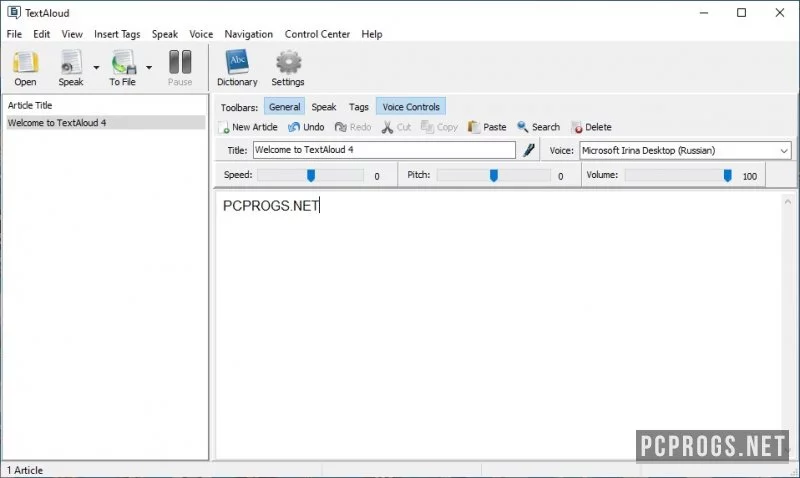Click the Speed slider handle
800x478 pixels.
(x=311, y=175)
